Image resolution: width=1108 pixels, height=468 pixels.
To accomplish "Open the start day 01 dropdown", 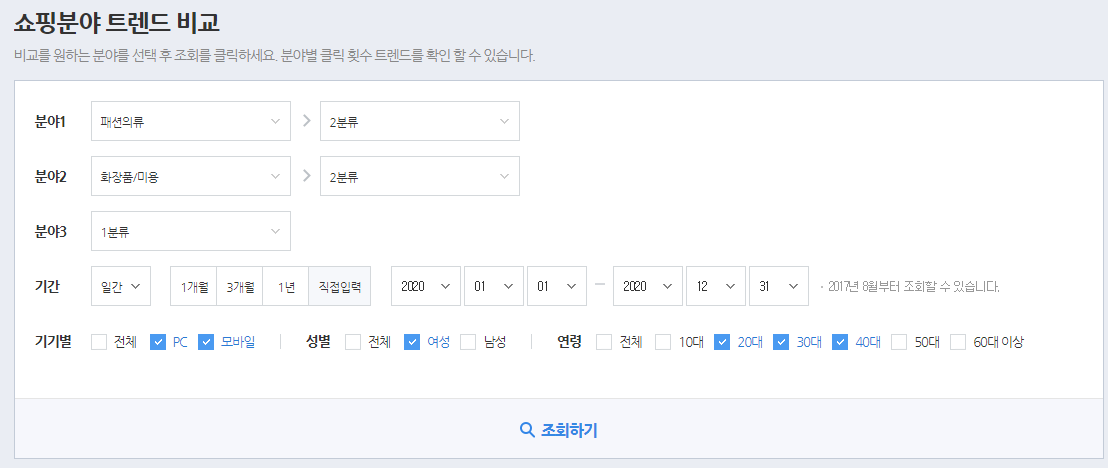I will click(x=557, y=286).
